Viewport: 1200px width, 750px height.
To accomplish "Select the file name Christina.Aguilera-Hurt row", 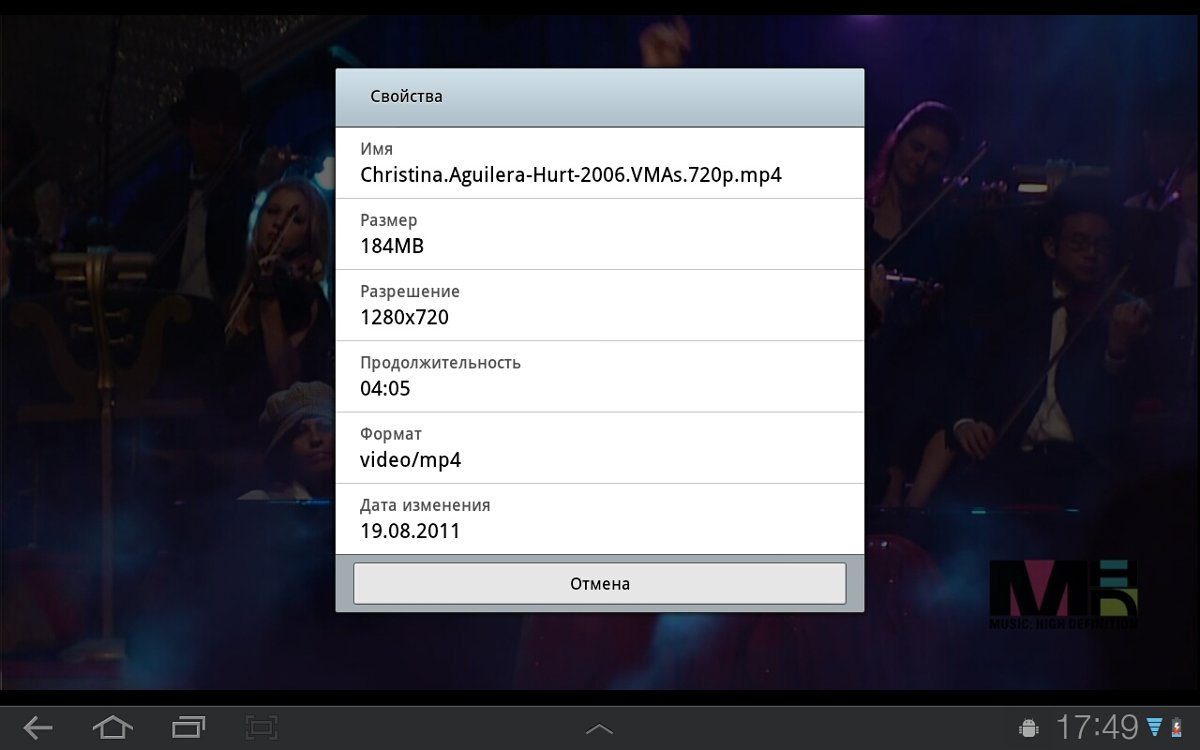I will 599,163.
